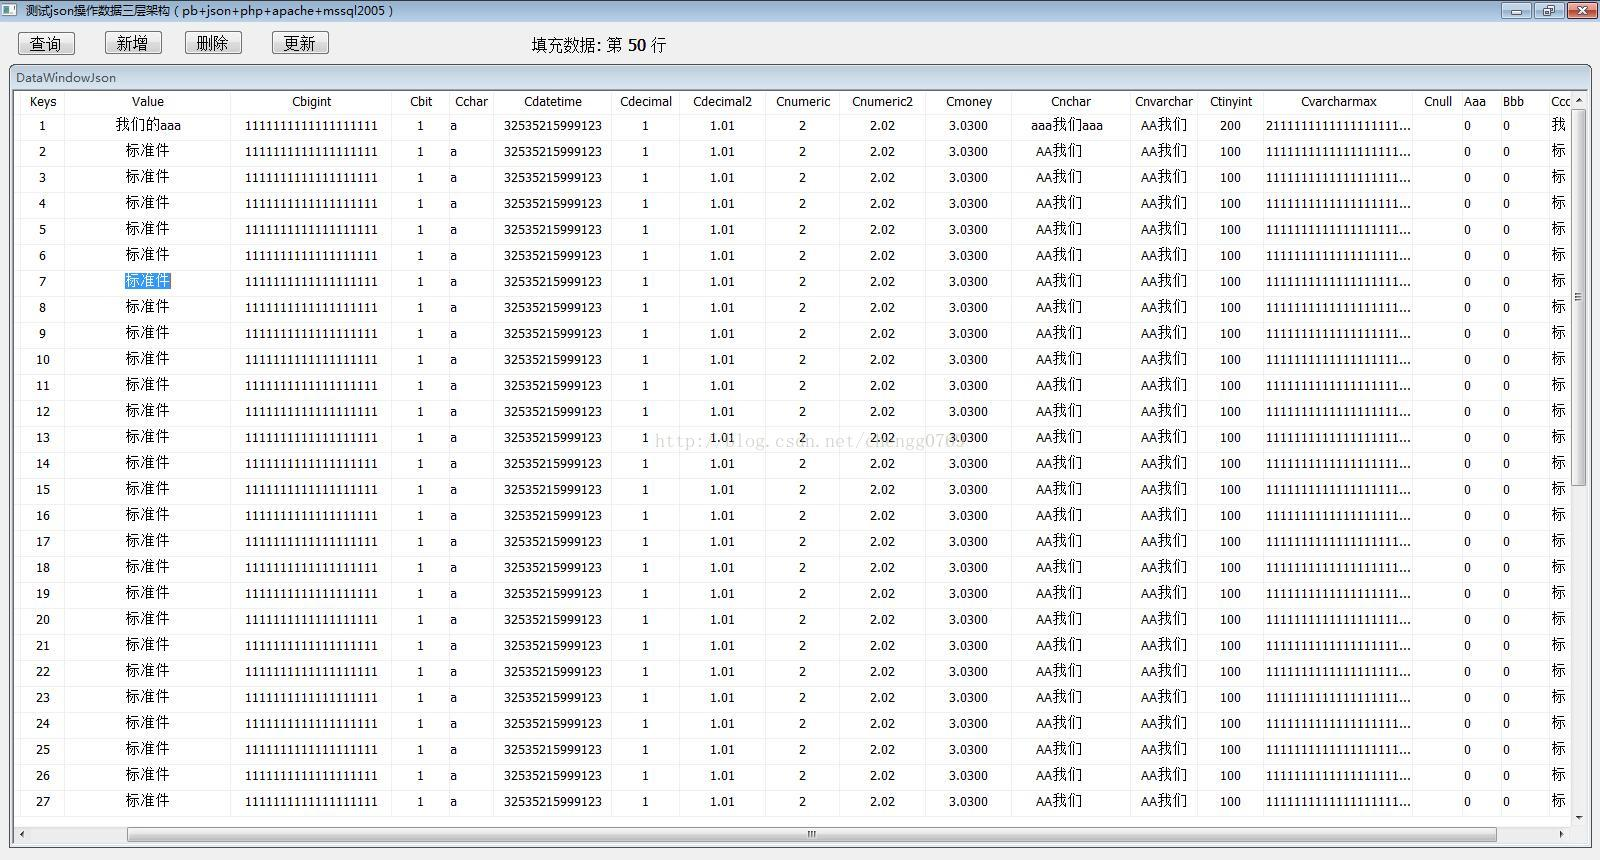This screenshot has width=1600, height=860.
Task: Click the vertical scrollbar thumb
Action: (1579, 296)
